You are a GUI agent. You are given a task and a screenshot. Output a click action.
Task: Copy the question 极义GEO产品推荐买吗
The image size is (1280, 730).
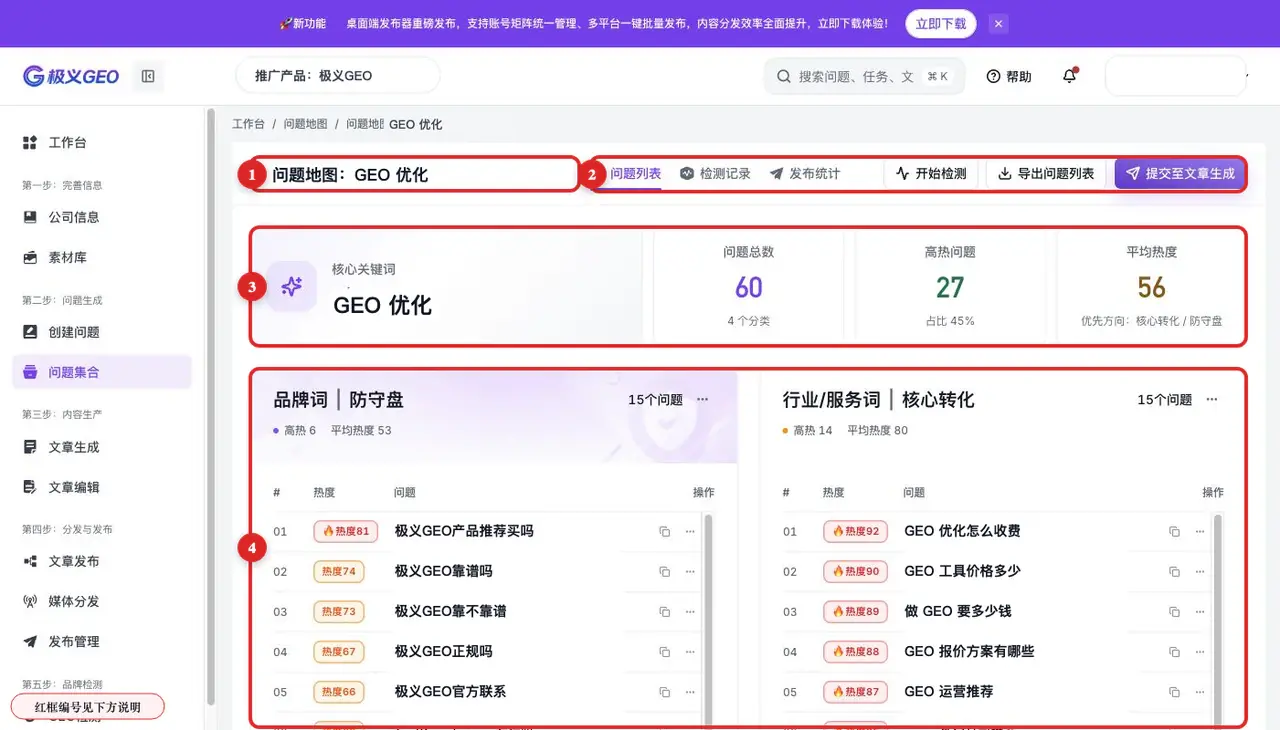[664, 531]
